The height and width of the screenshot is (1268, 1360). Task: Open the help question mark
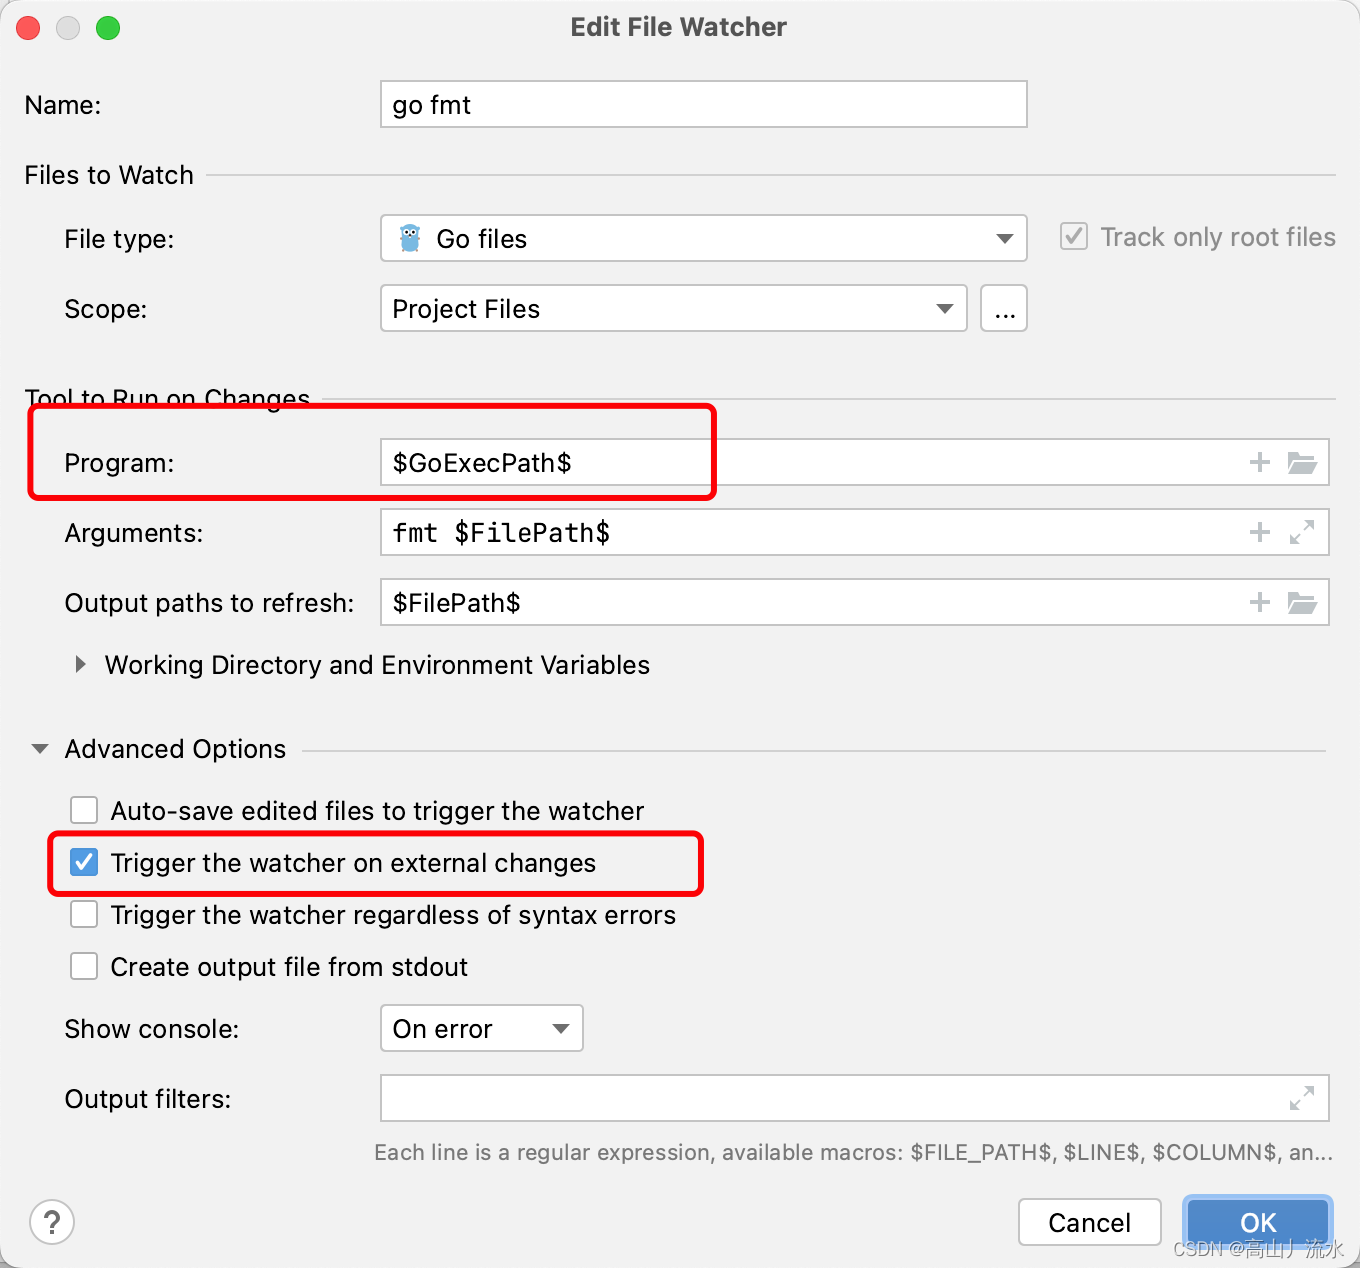(52, 1222)
